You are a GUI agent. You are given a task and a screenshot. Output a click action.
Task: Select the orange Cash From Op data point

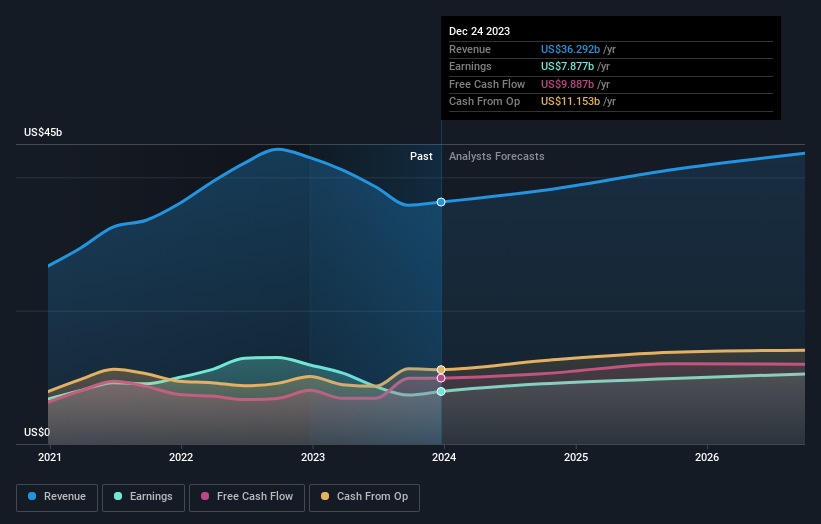coord(441,370)
